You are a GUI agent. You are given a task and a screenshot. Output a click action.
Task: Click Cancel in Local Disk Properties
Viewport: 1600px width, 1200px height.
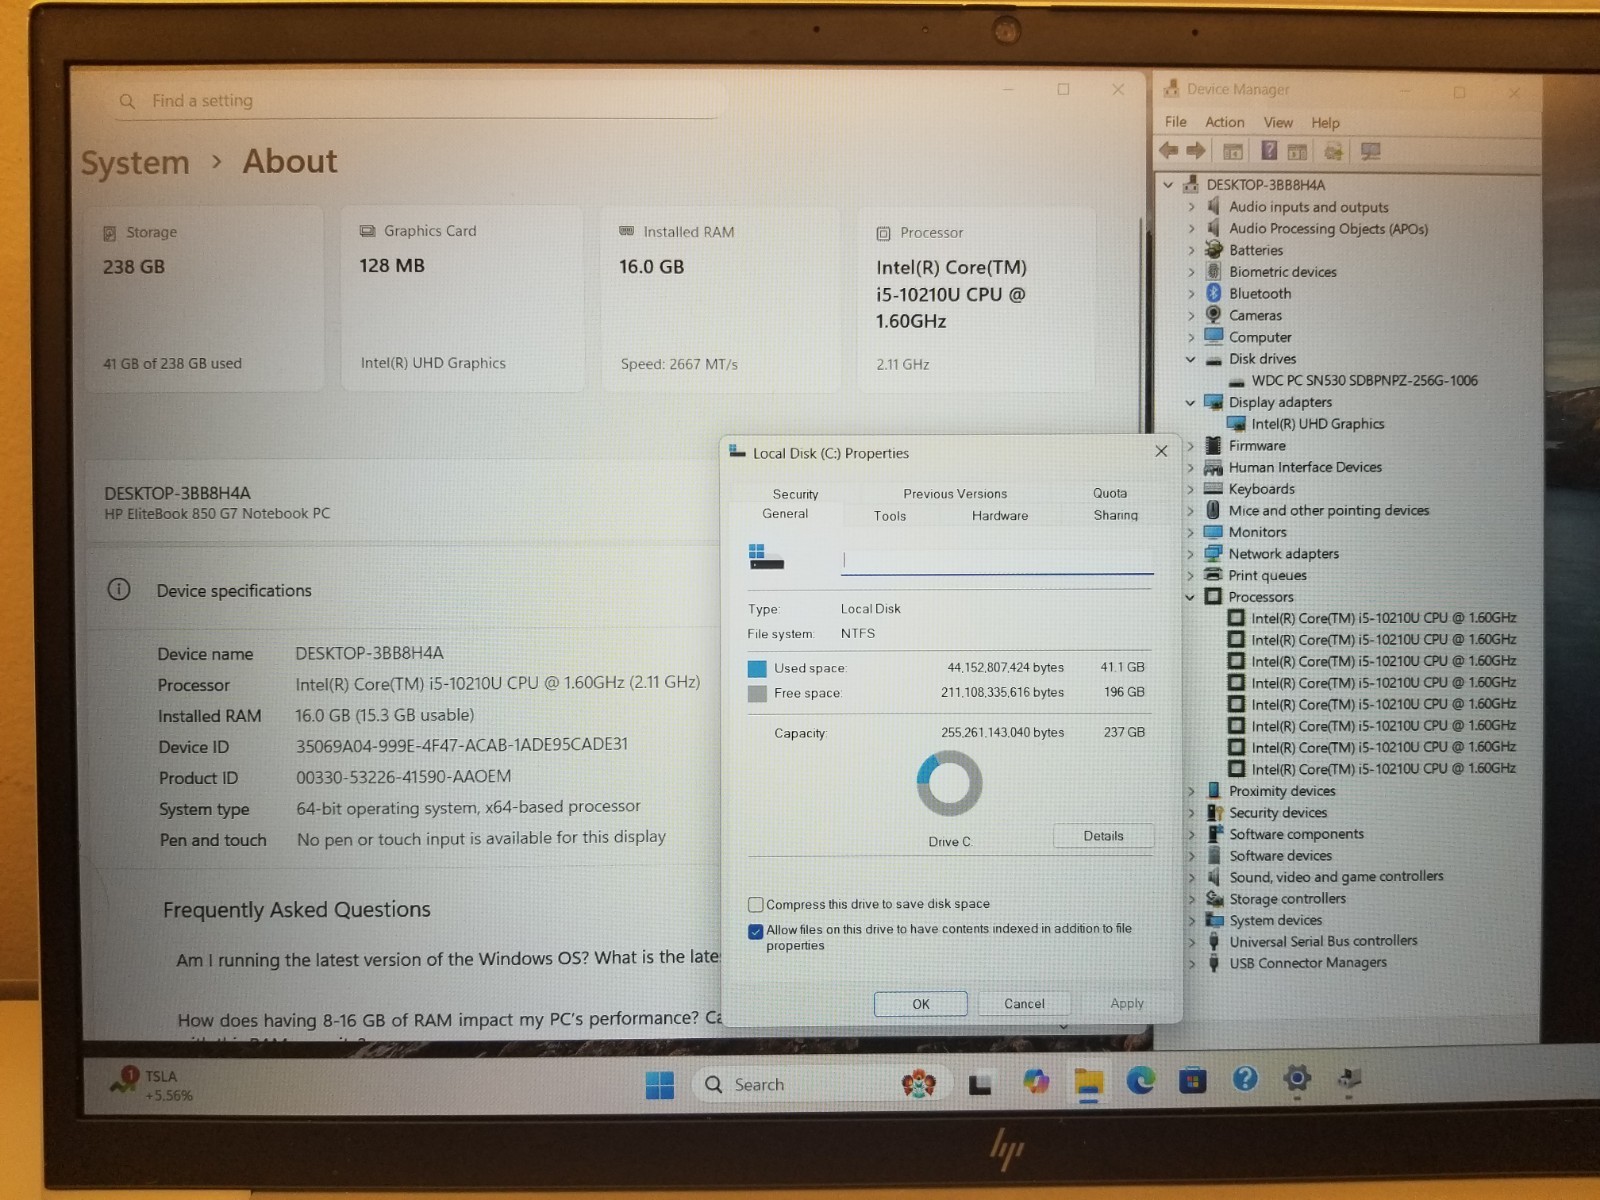tap(1024, 1004)
